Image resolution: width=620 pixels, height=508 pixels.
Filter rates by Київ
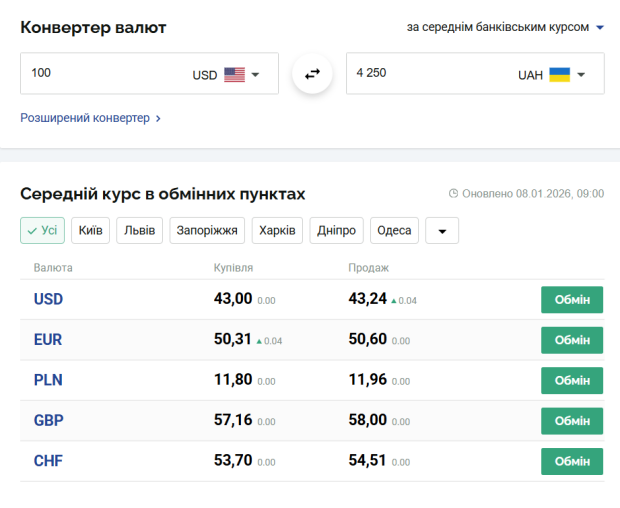[90, 230]
